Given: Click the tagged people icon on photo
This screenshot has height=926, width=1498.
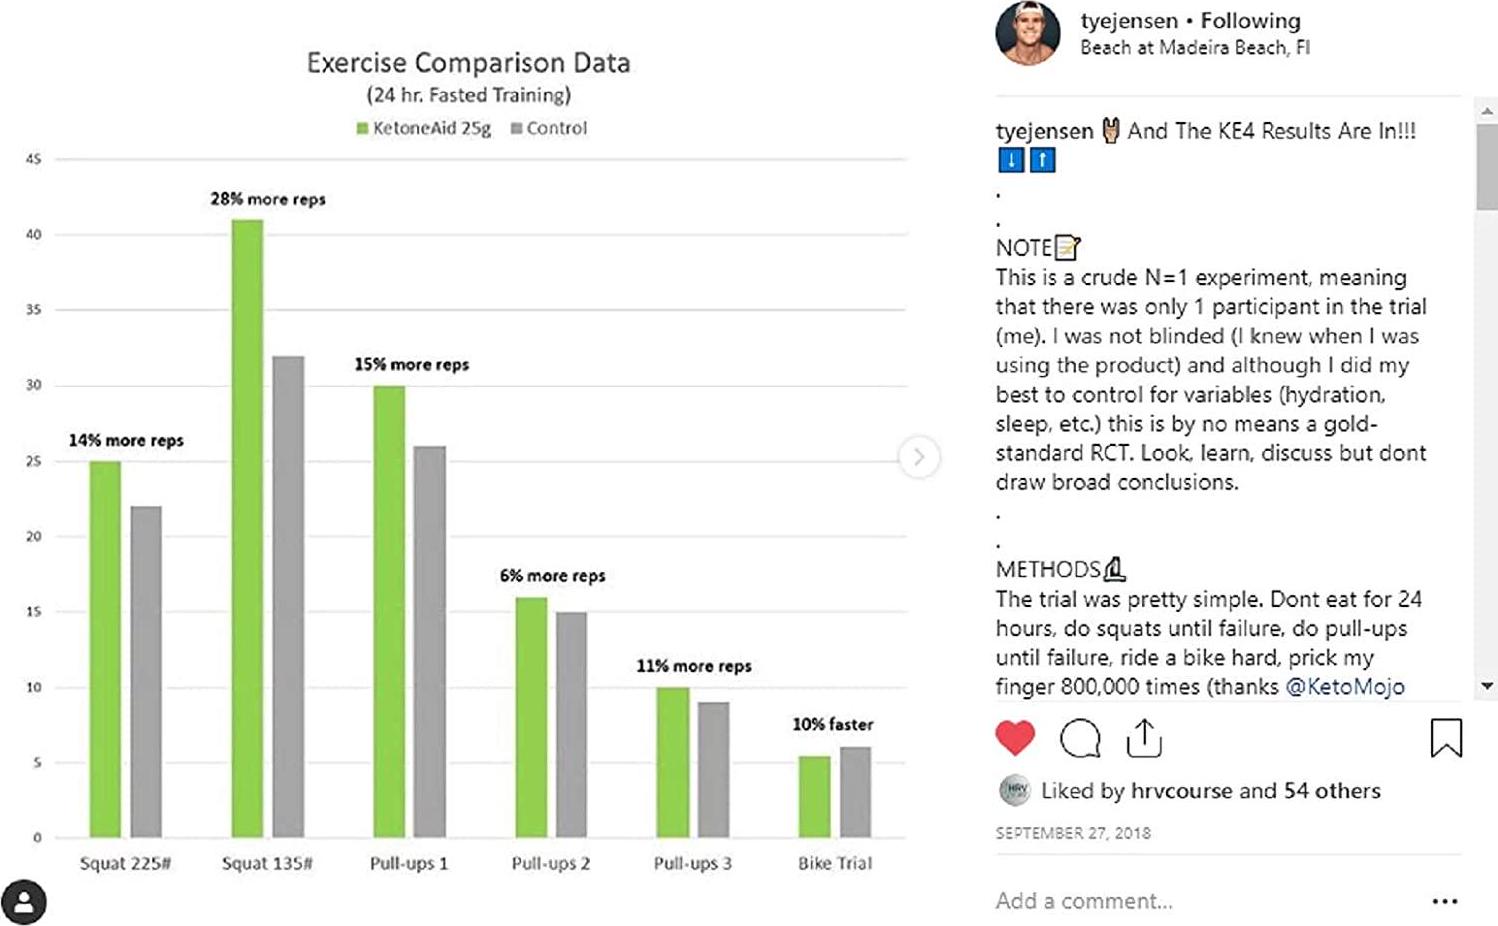Looking at the screenshot, I should [x=24, y=902].
